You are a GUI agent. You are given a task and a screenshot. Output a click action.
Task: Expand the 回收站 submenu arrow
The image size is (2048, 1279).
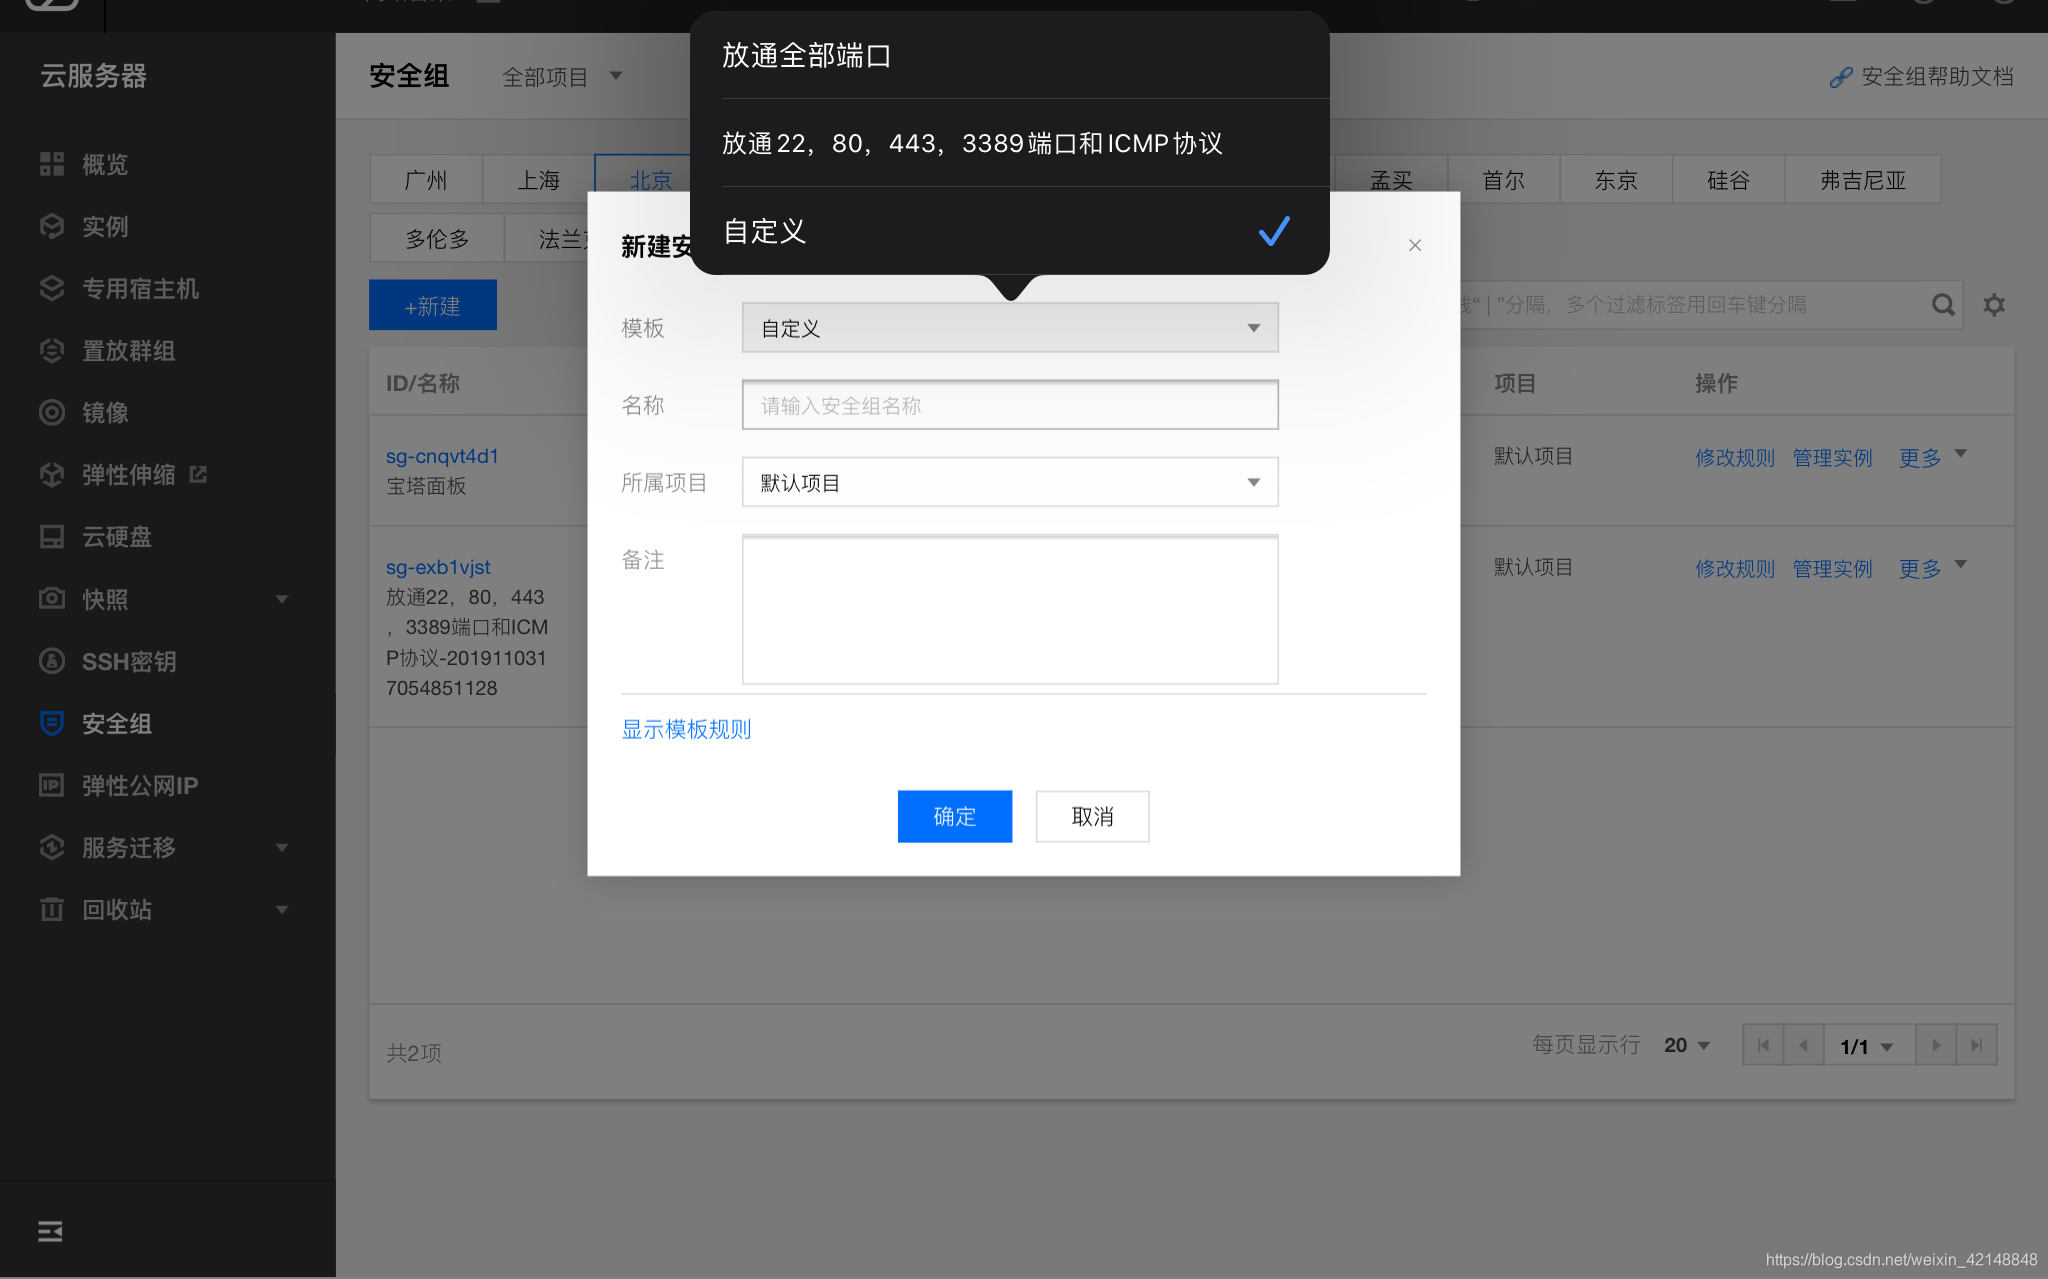pyautogui.click(x=282, y=909)
